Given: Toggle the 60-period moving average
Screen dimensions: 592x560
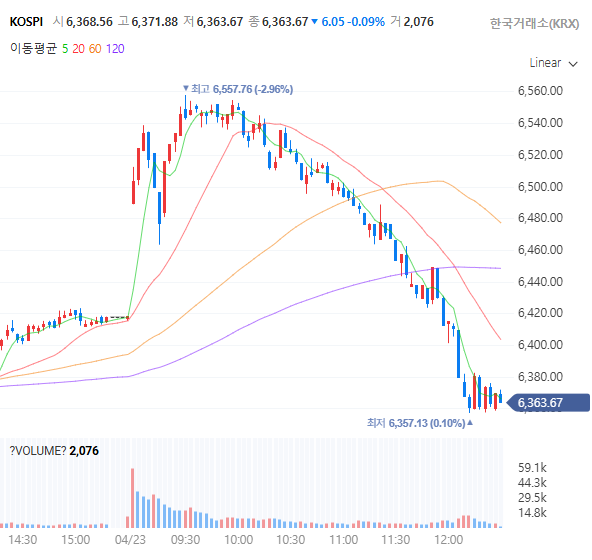Looking at the screenshot, I should click(95, 49).
